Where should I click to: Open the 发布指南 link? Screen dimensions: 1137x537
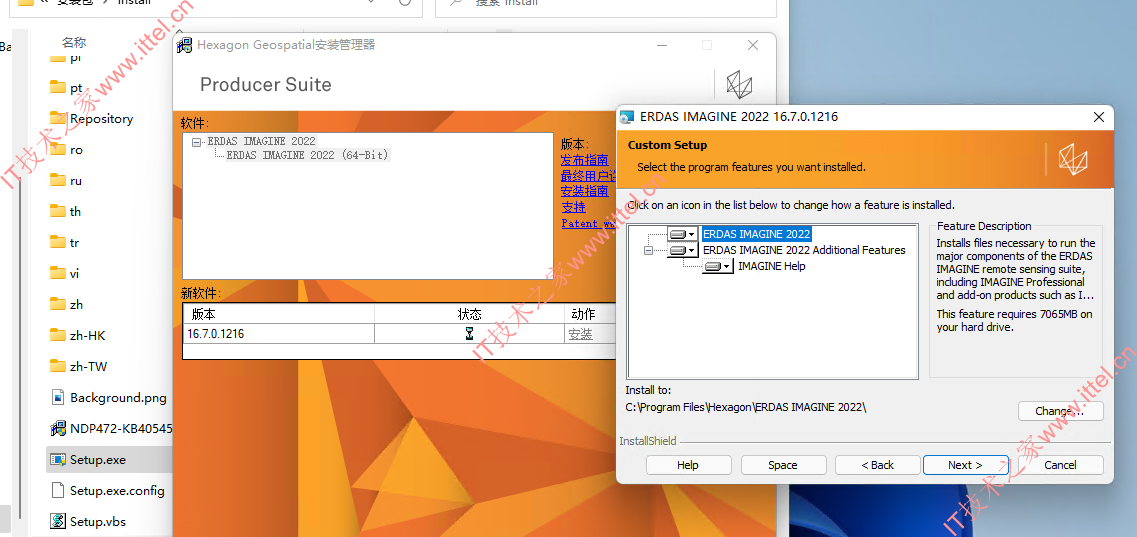(584, 160)
